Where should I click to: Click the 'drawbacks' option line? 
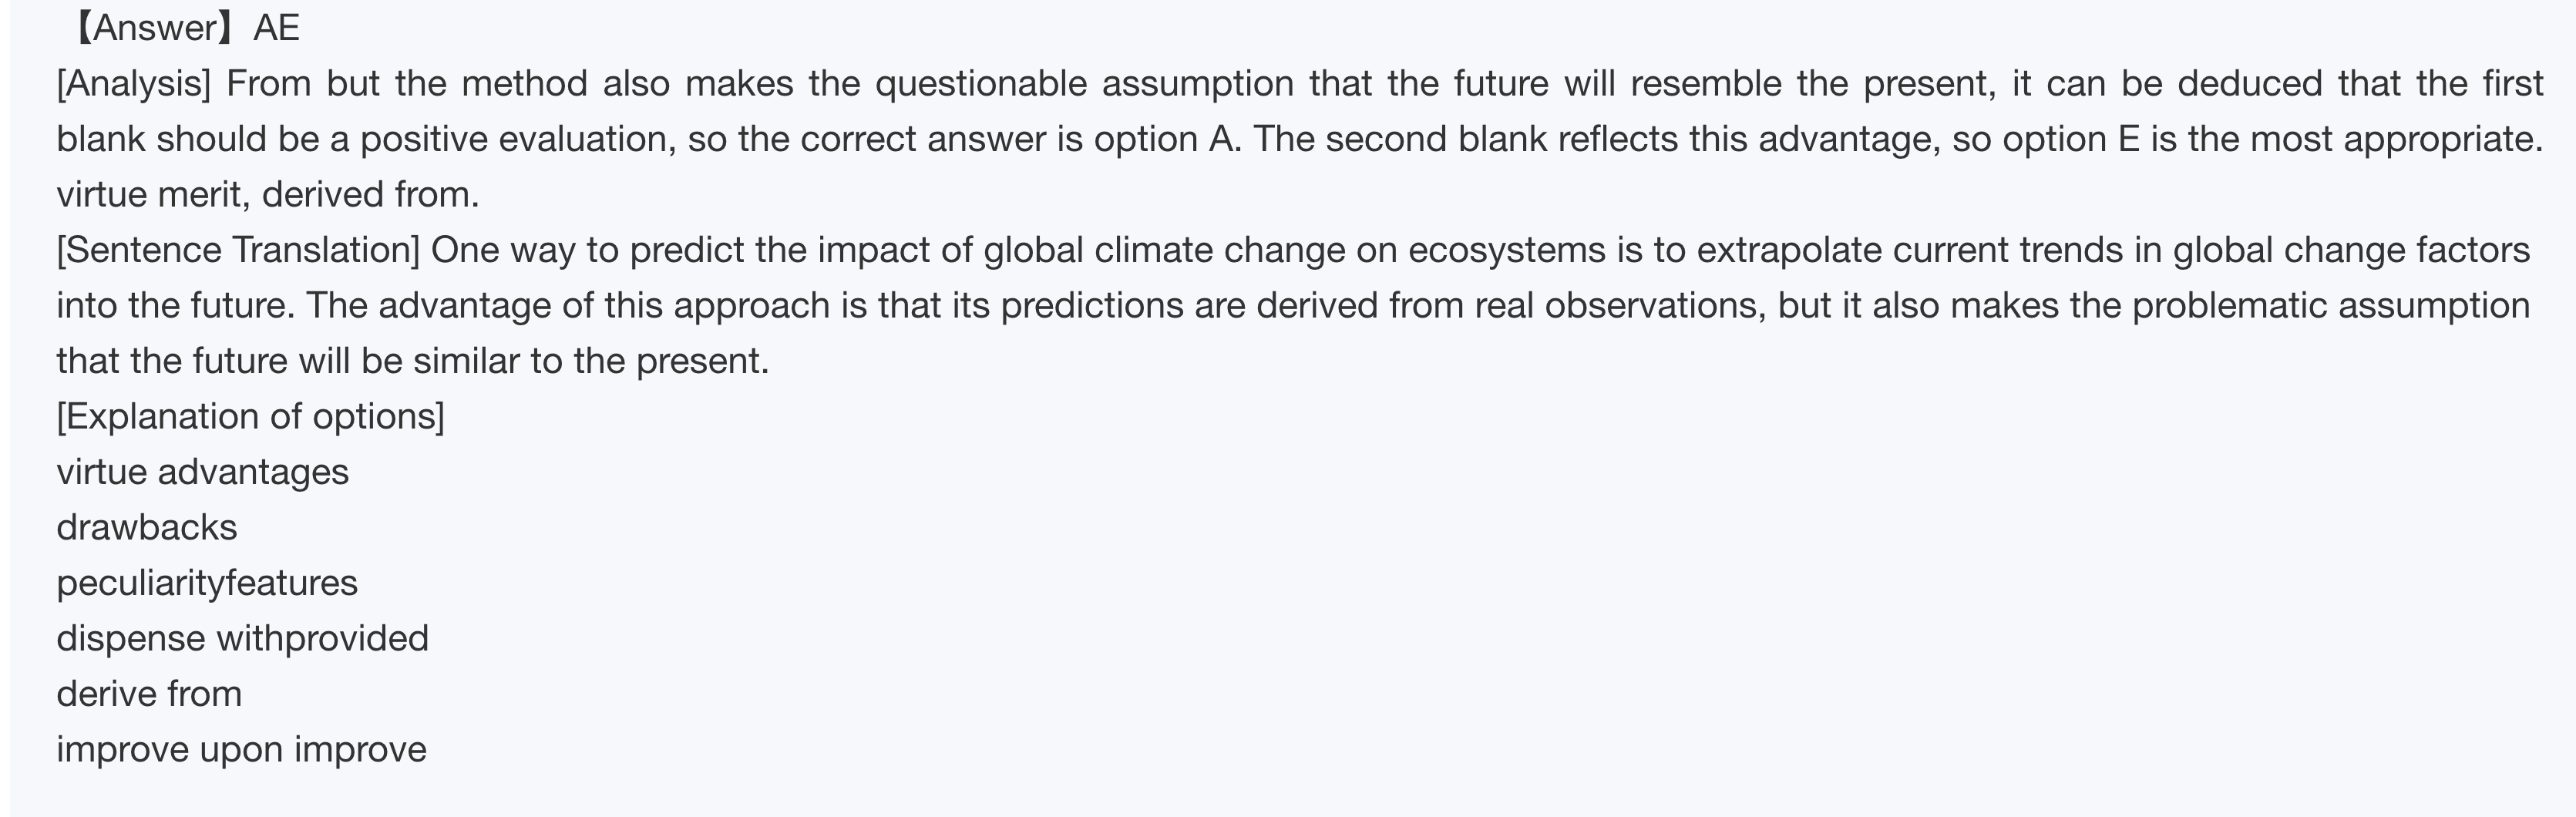point(146,527)
